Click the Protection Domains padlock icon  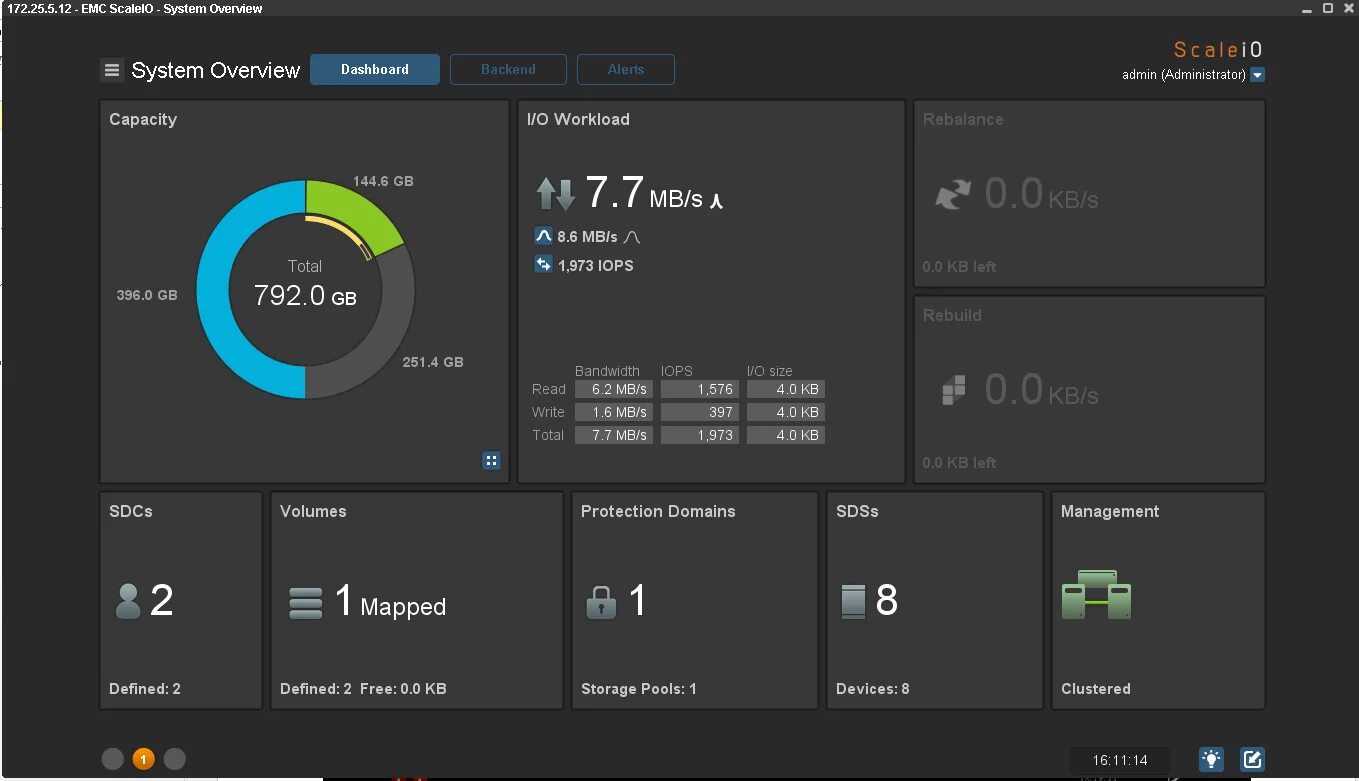[601, 602]
